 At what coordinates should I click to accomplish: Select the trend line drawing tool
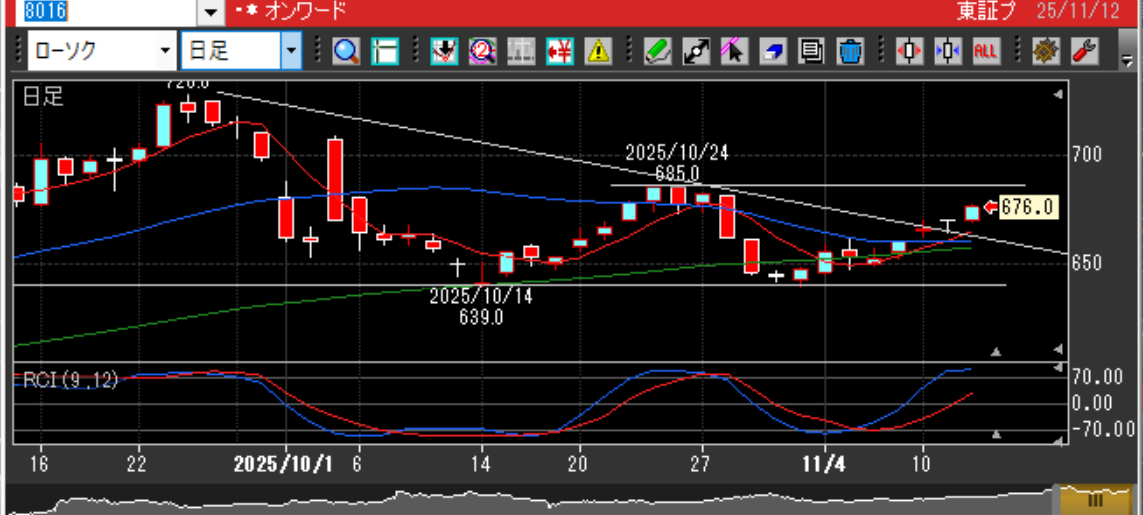point(694,50)
